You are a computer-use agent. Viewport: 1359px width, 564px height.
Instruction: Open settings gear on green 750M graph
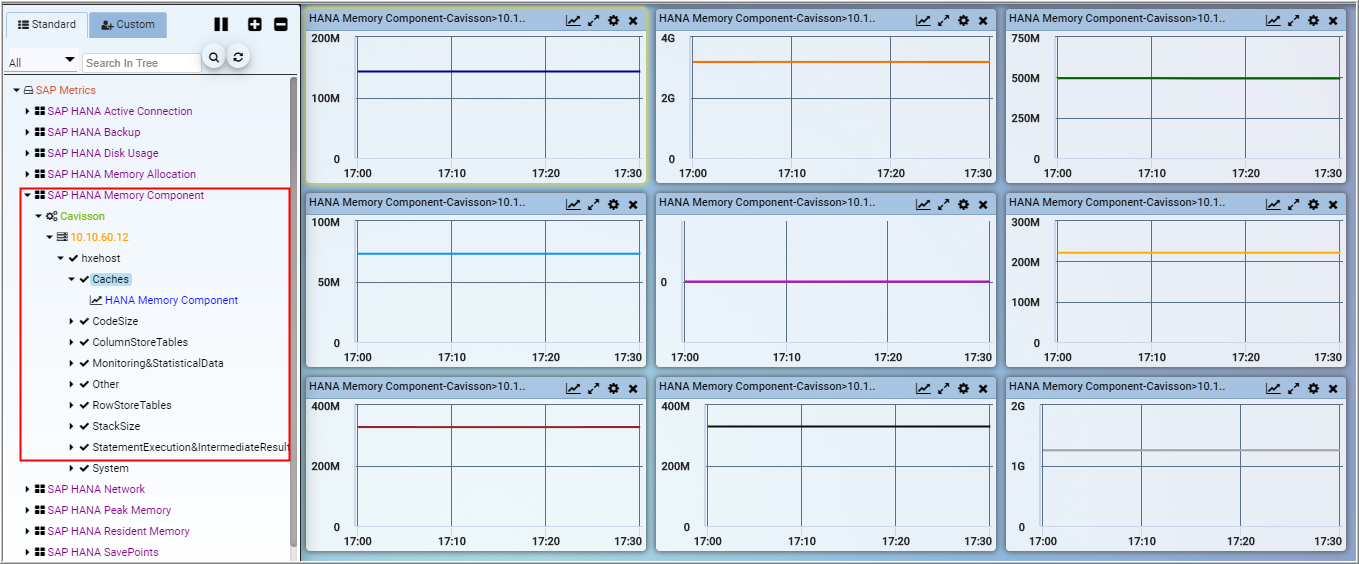[1313, 20]
